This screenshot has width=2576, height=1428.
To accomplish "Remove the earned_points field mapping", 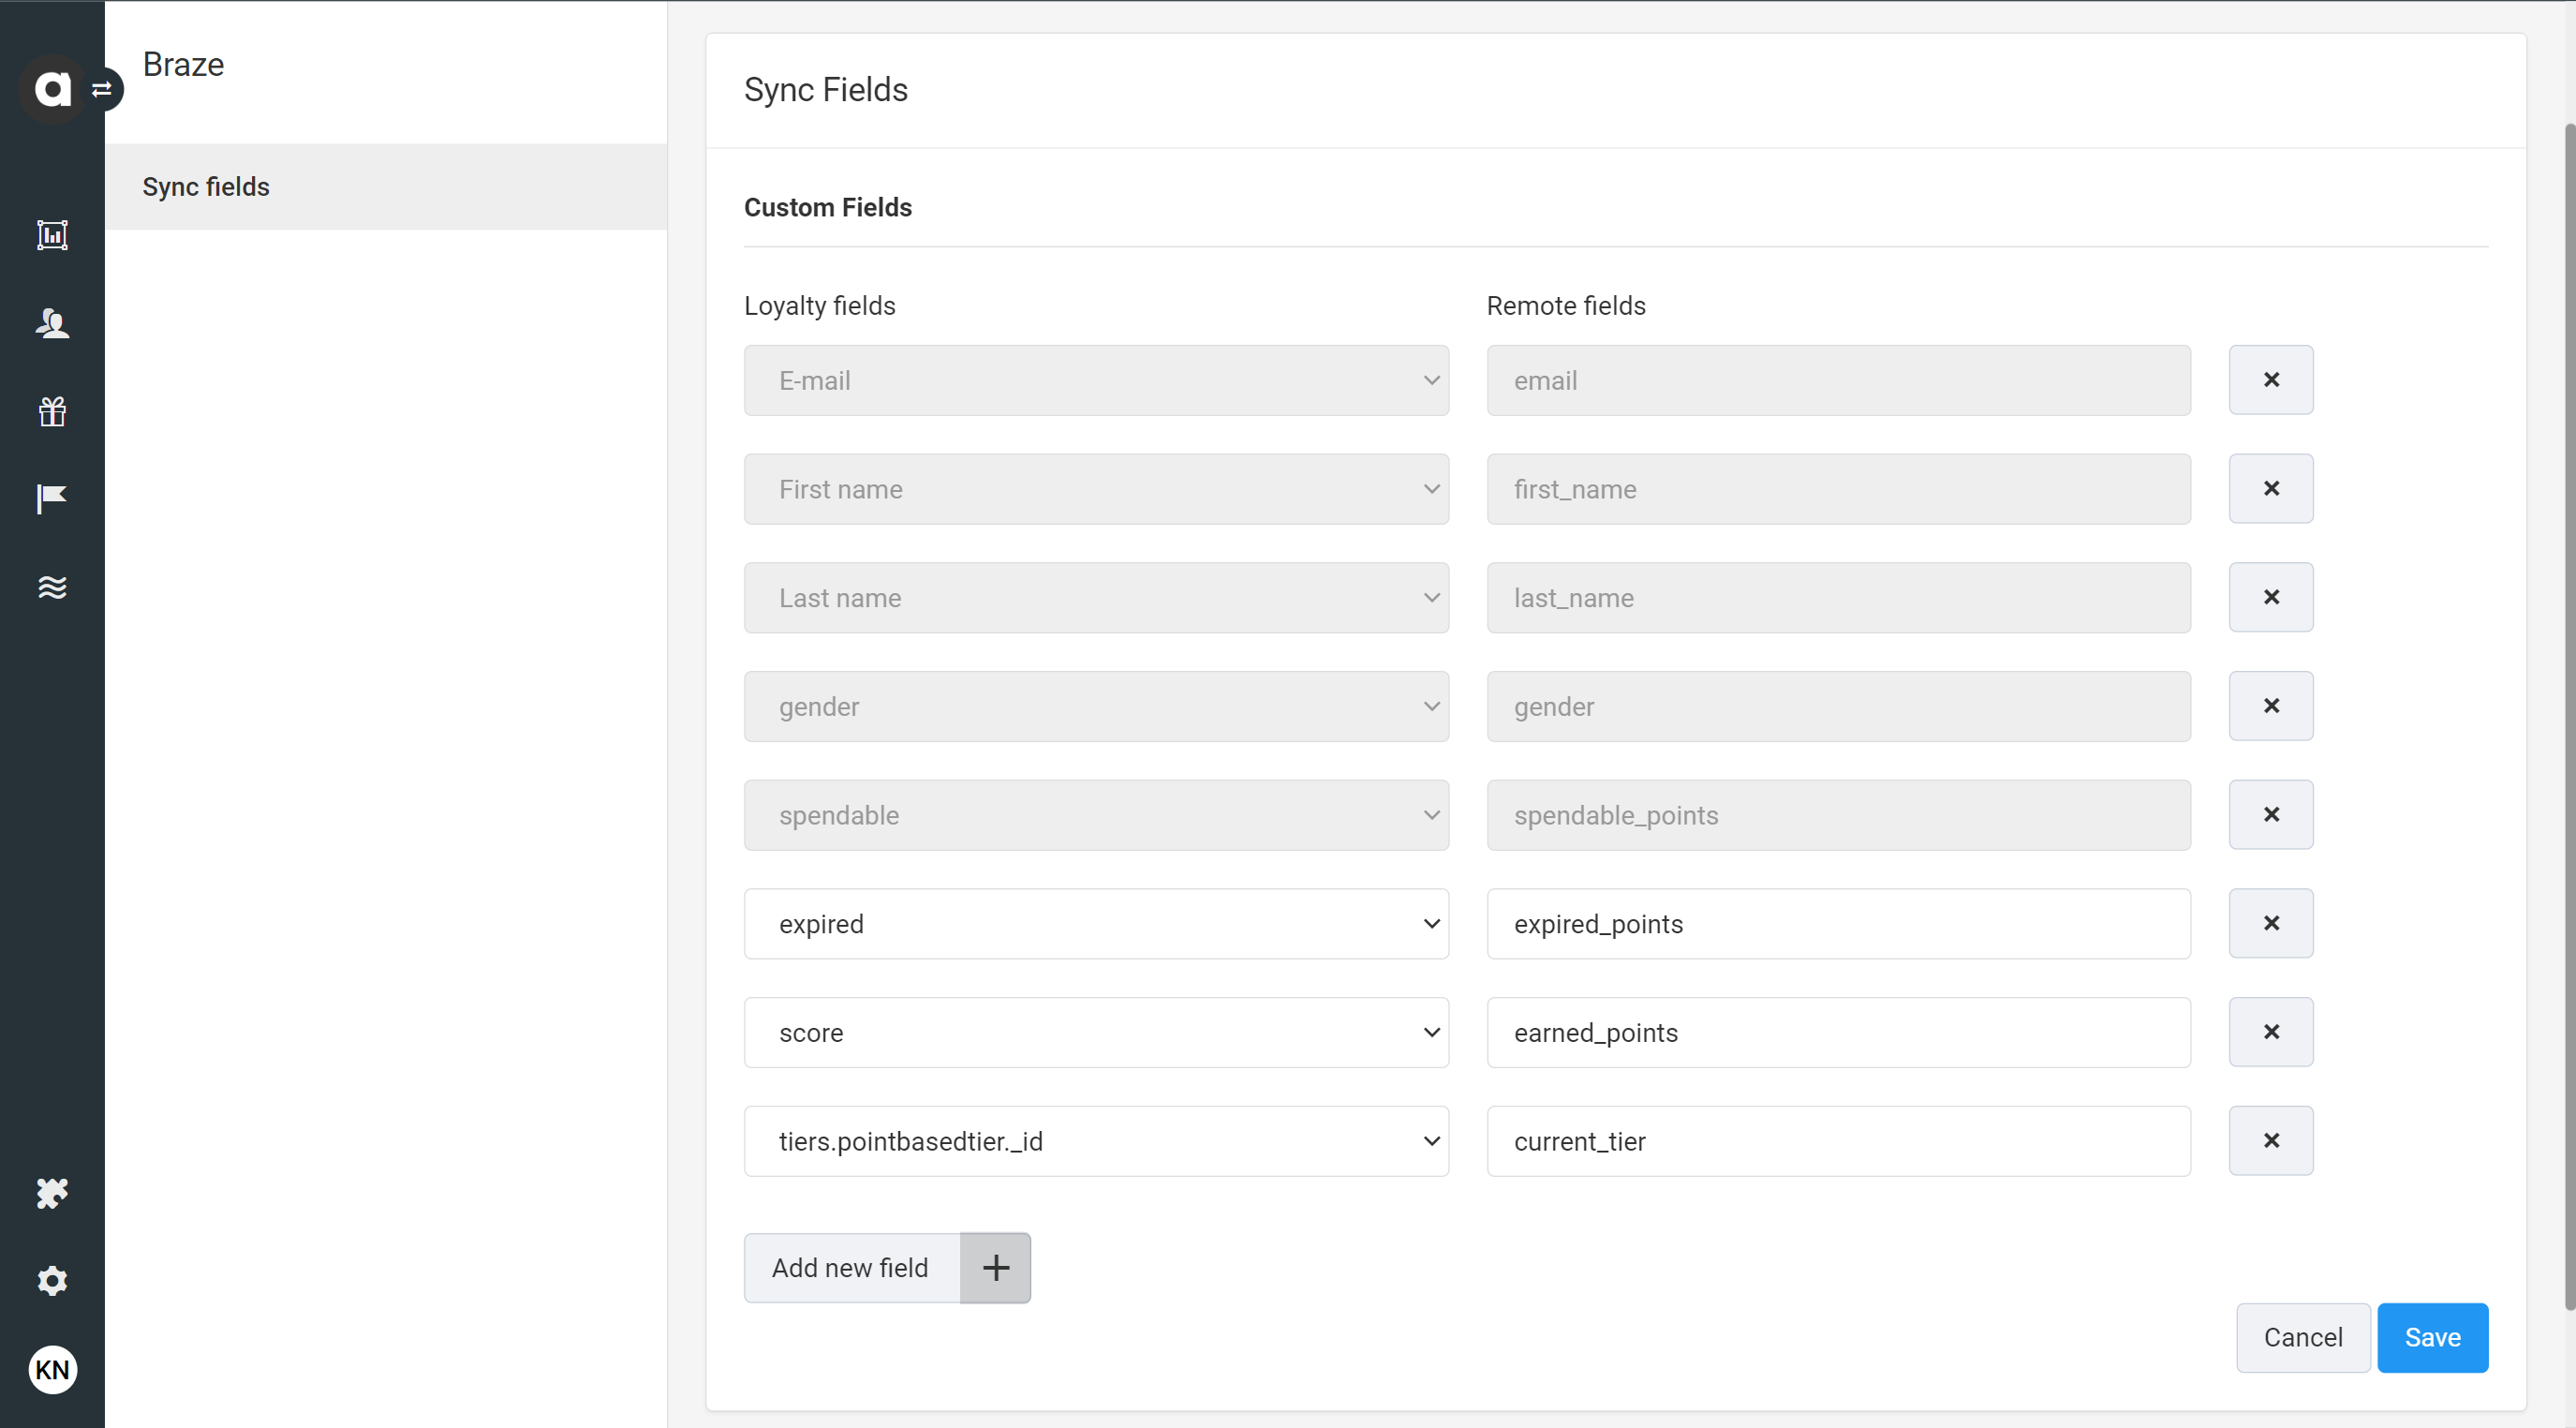I will click(x=2269, y=1031).
